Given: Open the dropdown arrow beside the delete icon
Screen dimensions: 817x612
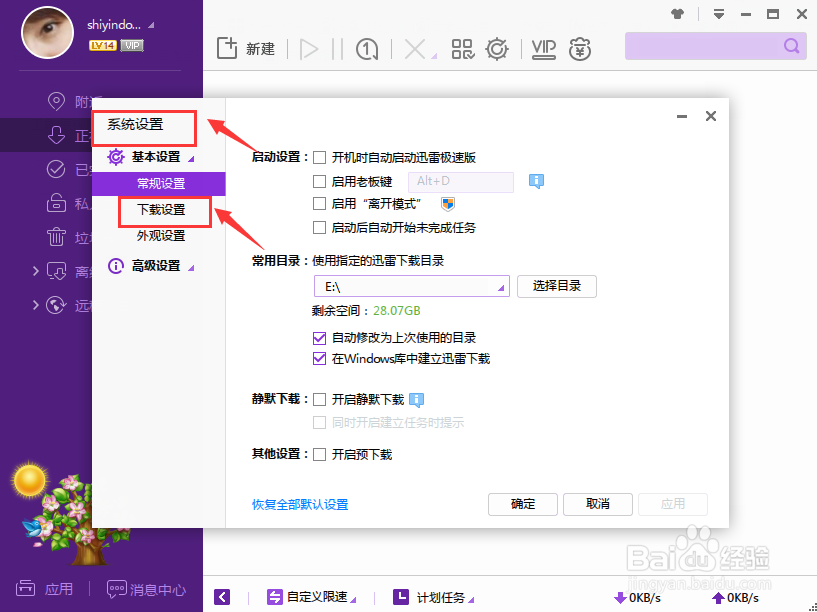Looking at the screenshot, I should (x=434, y=56).
